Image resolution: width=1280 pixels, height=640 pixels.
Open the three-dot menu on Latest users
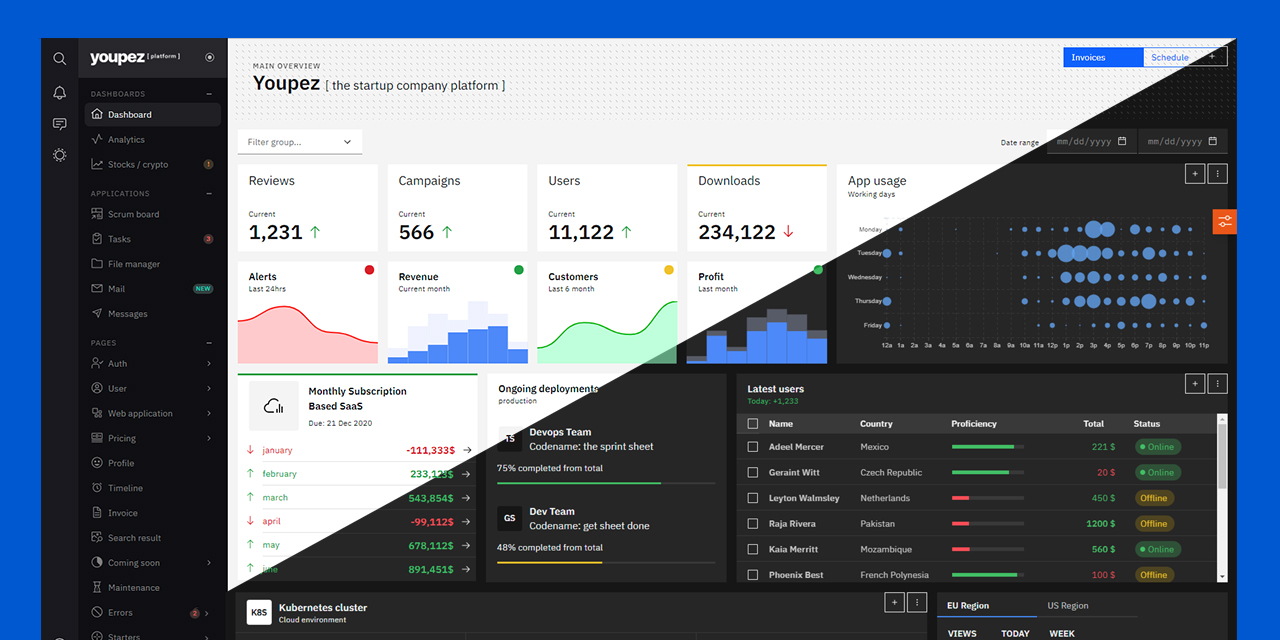click(1217, 384)
